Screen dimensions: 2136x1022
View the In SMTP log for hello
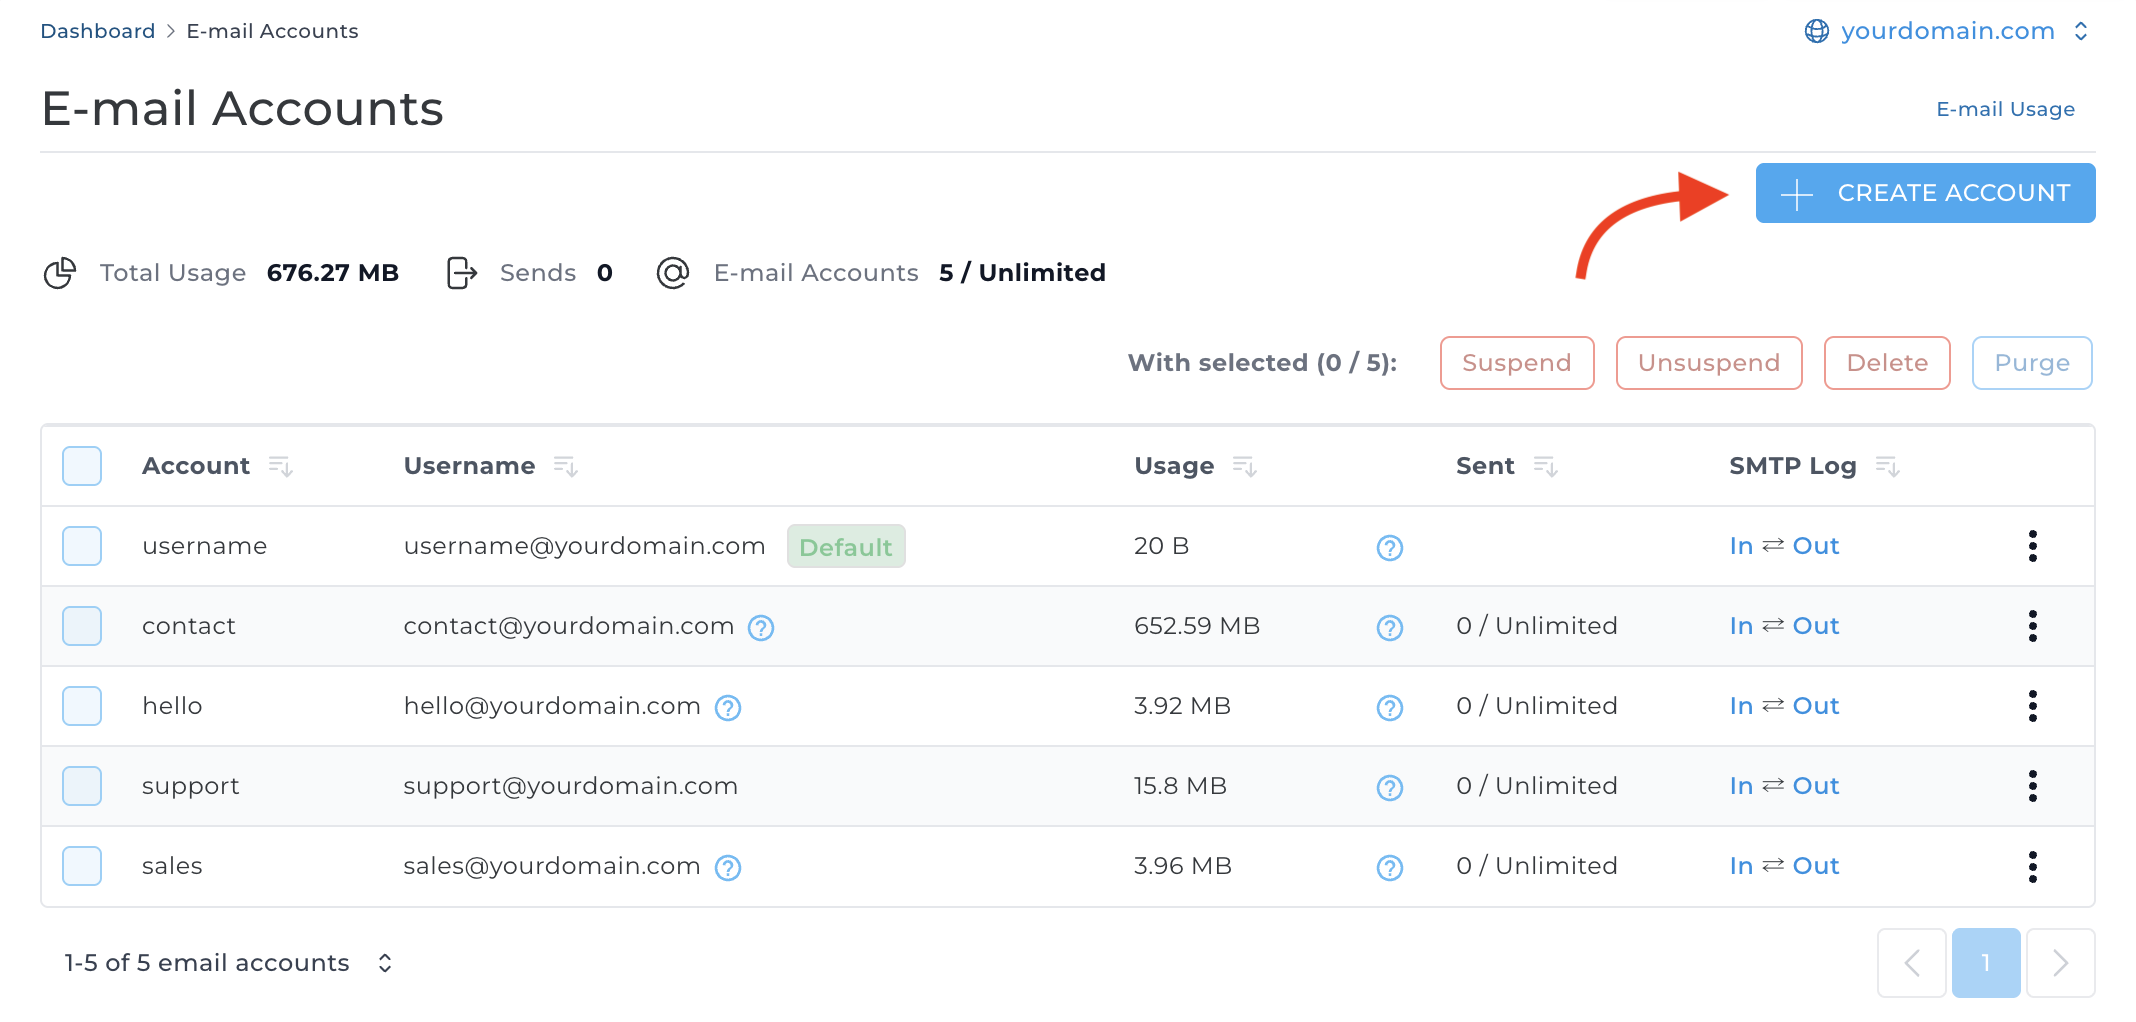click(1741, 706)
